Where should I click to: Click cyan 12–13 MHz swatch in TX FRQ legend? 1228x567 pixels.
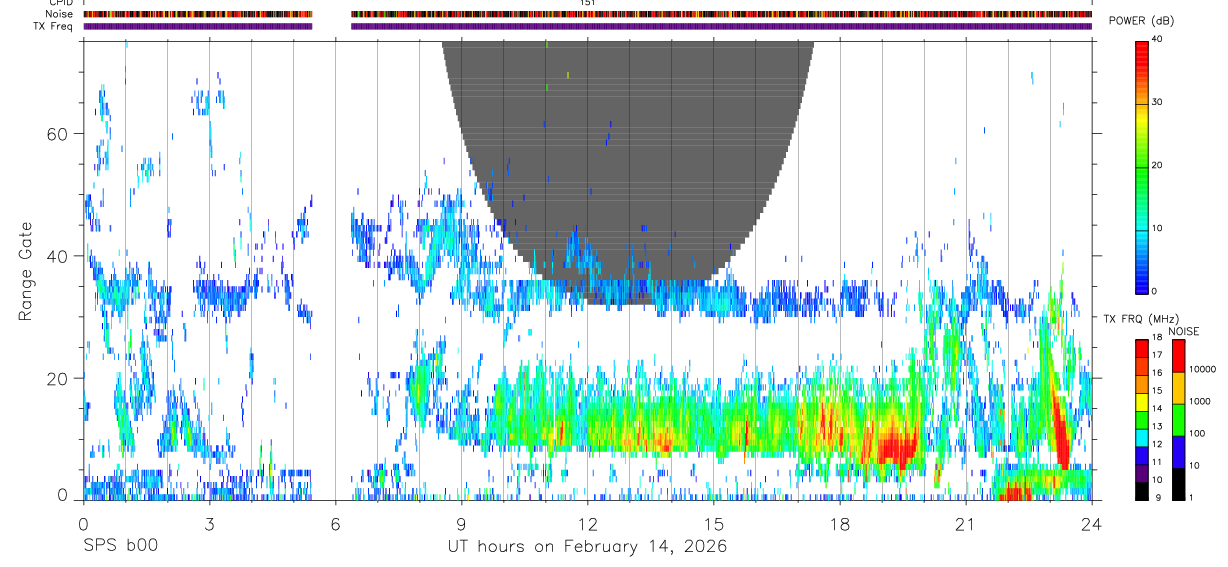click(1141, 437)
